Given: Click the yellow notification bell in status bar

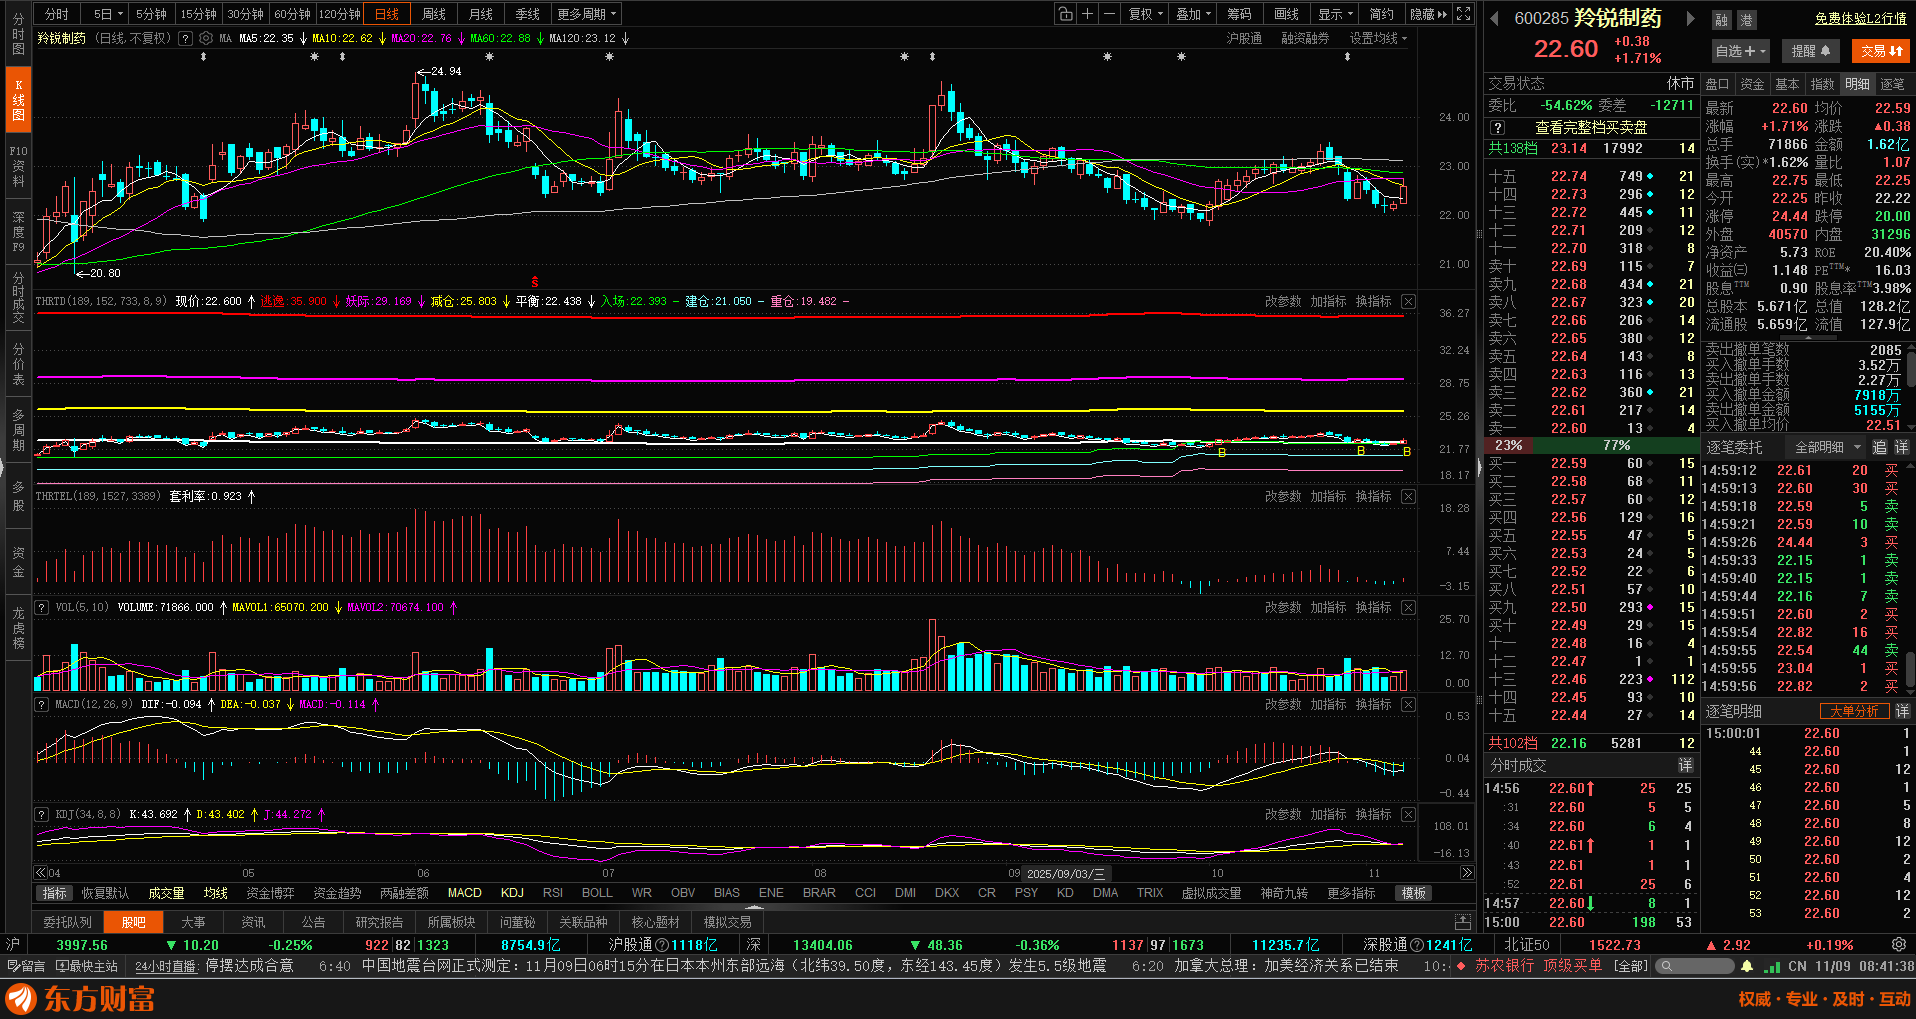Looking at the screenshot, I should [1747, 966].
